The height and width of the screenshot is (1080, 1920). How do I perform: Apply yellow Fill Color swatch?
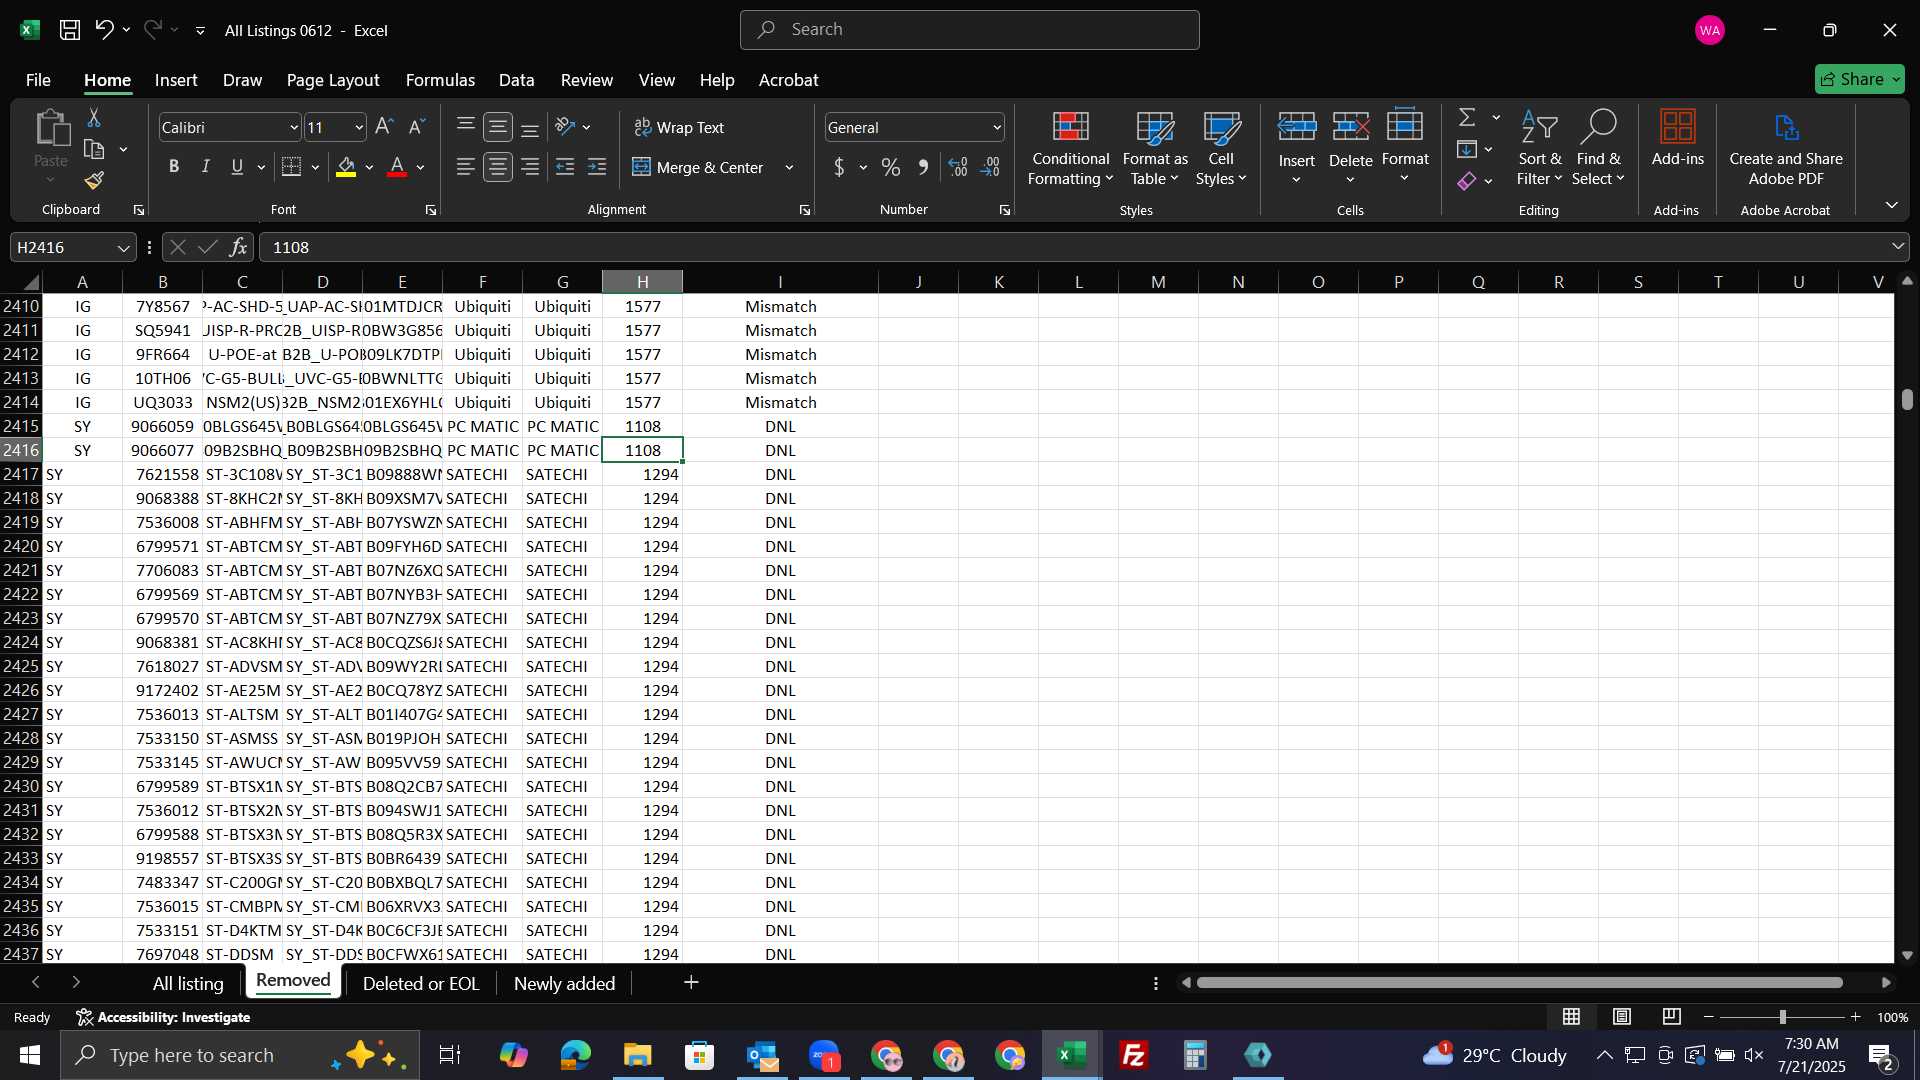click(346, 167)
